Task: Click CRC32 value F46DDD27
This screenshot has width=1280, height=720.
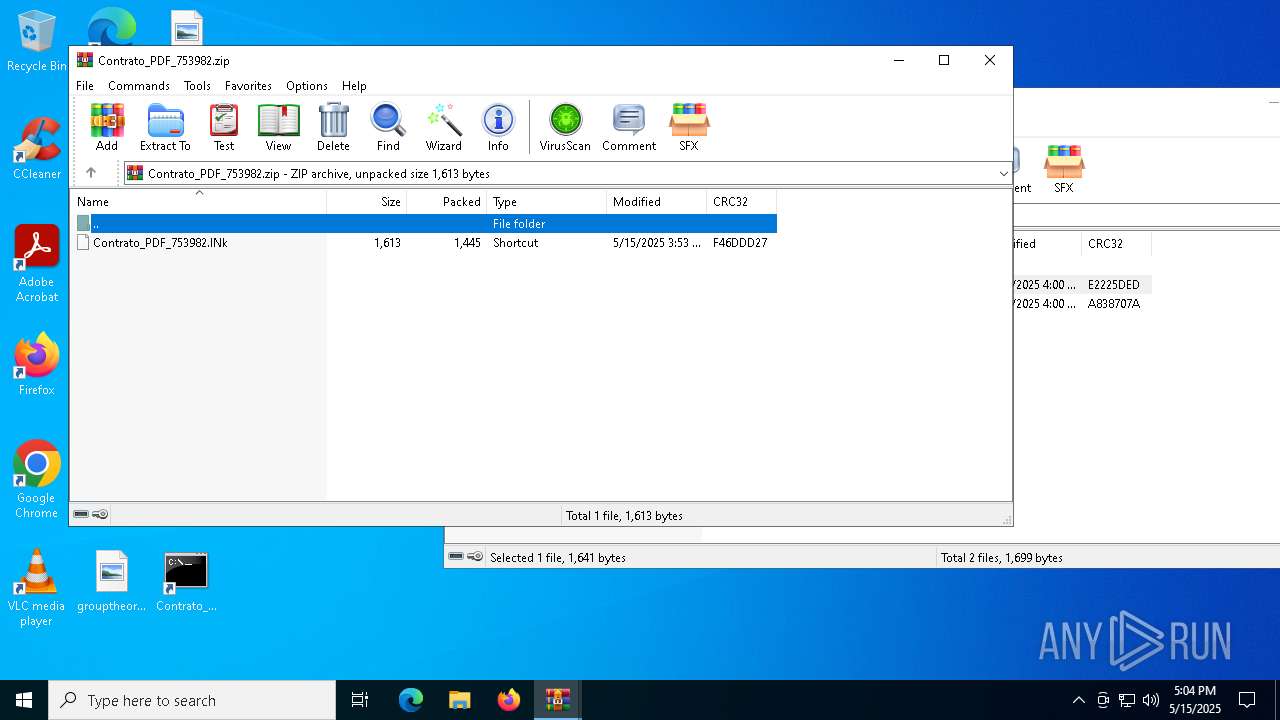Action: point(740,243)
